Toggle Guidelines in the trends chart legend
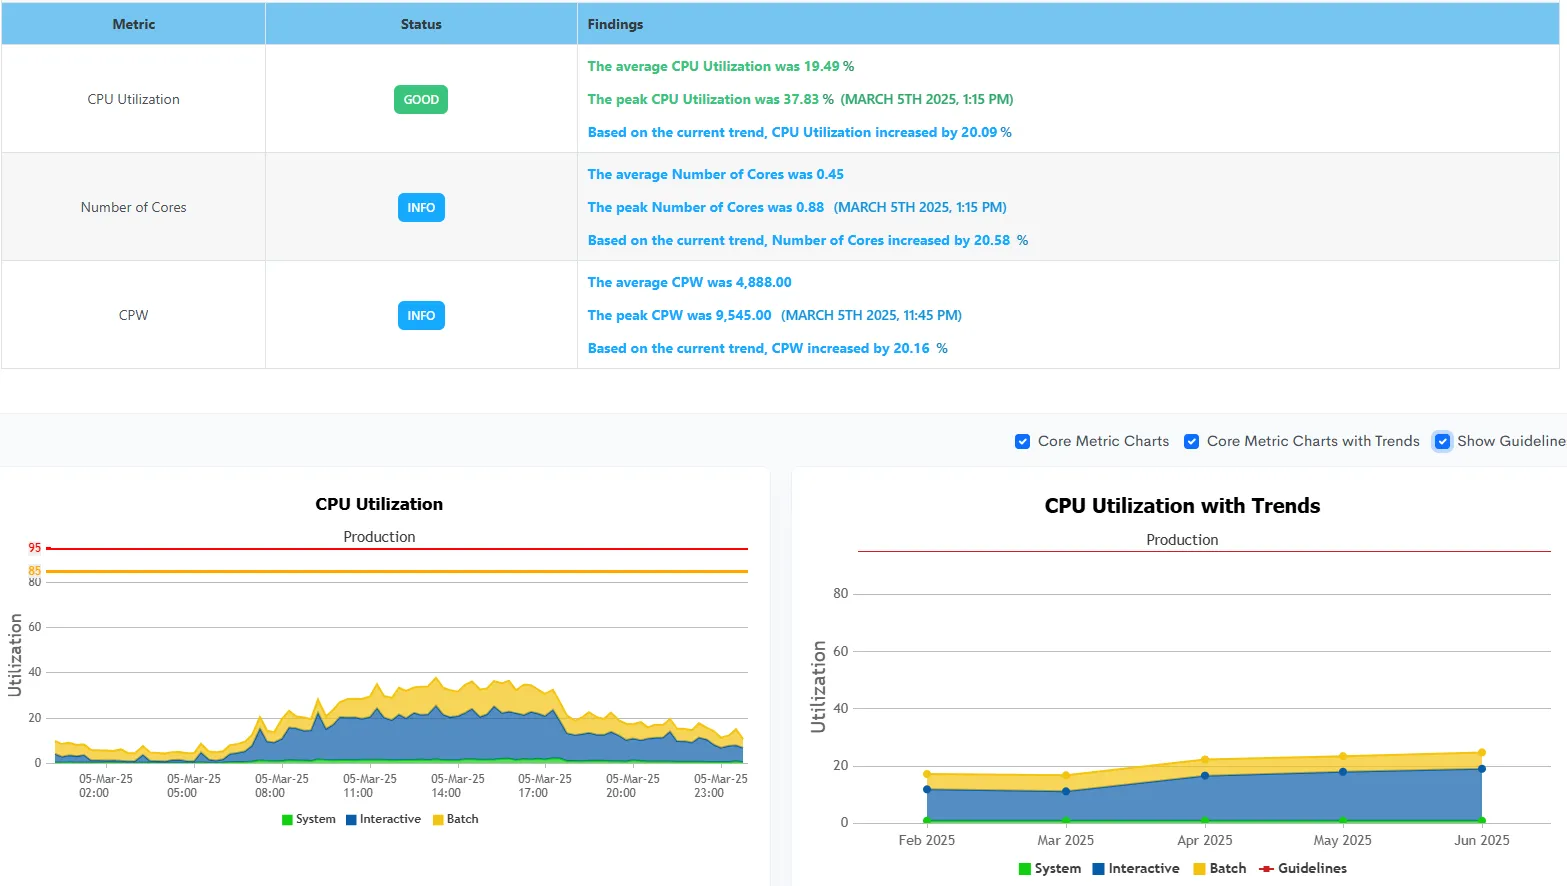This screenshot has height=886, width=1567. pos(1302,868)
